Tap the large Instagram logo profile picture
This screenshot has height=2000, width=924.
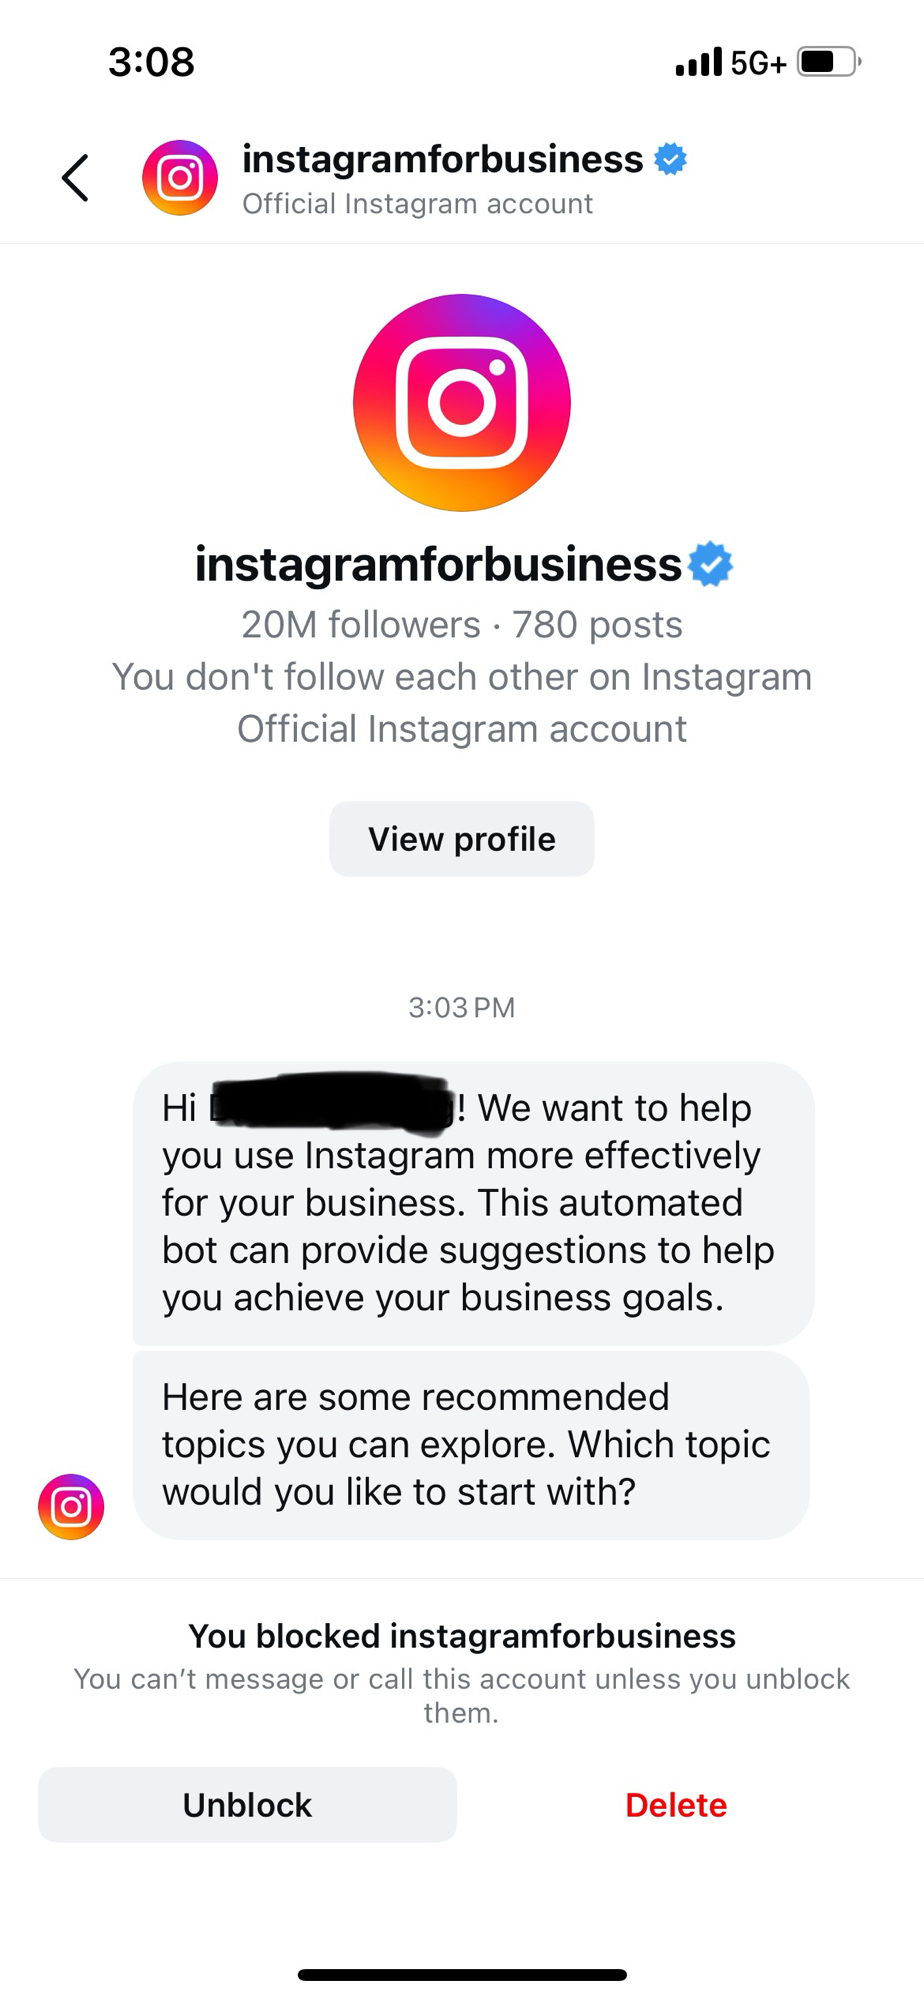pos(462,403)
